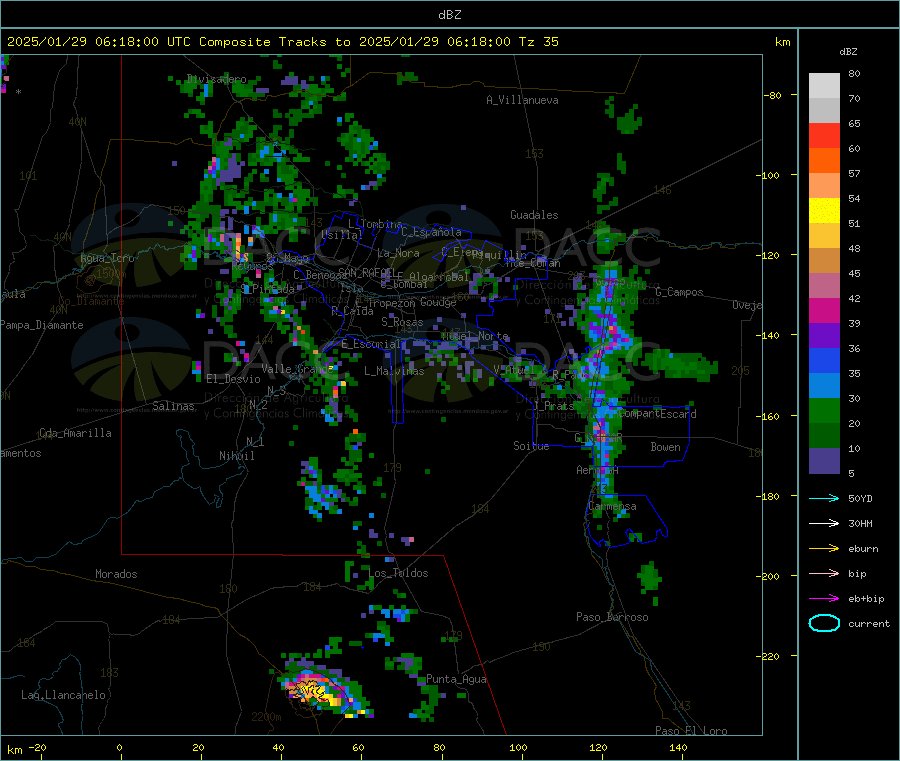Click the 'Divisadero' map label
The height and width of the screenshot is (761, 900).
point(217,79)
